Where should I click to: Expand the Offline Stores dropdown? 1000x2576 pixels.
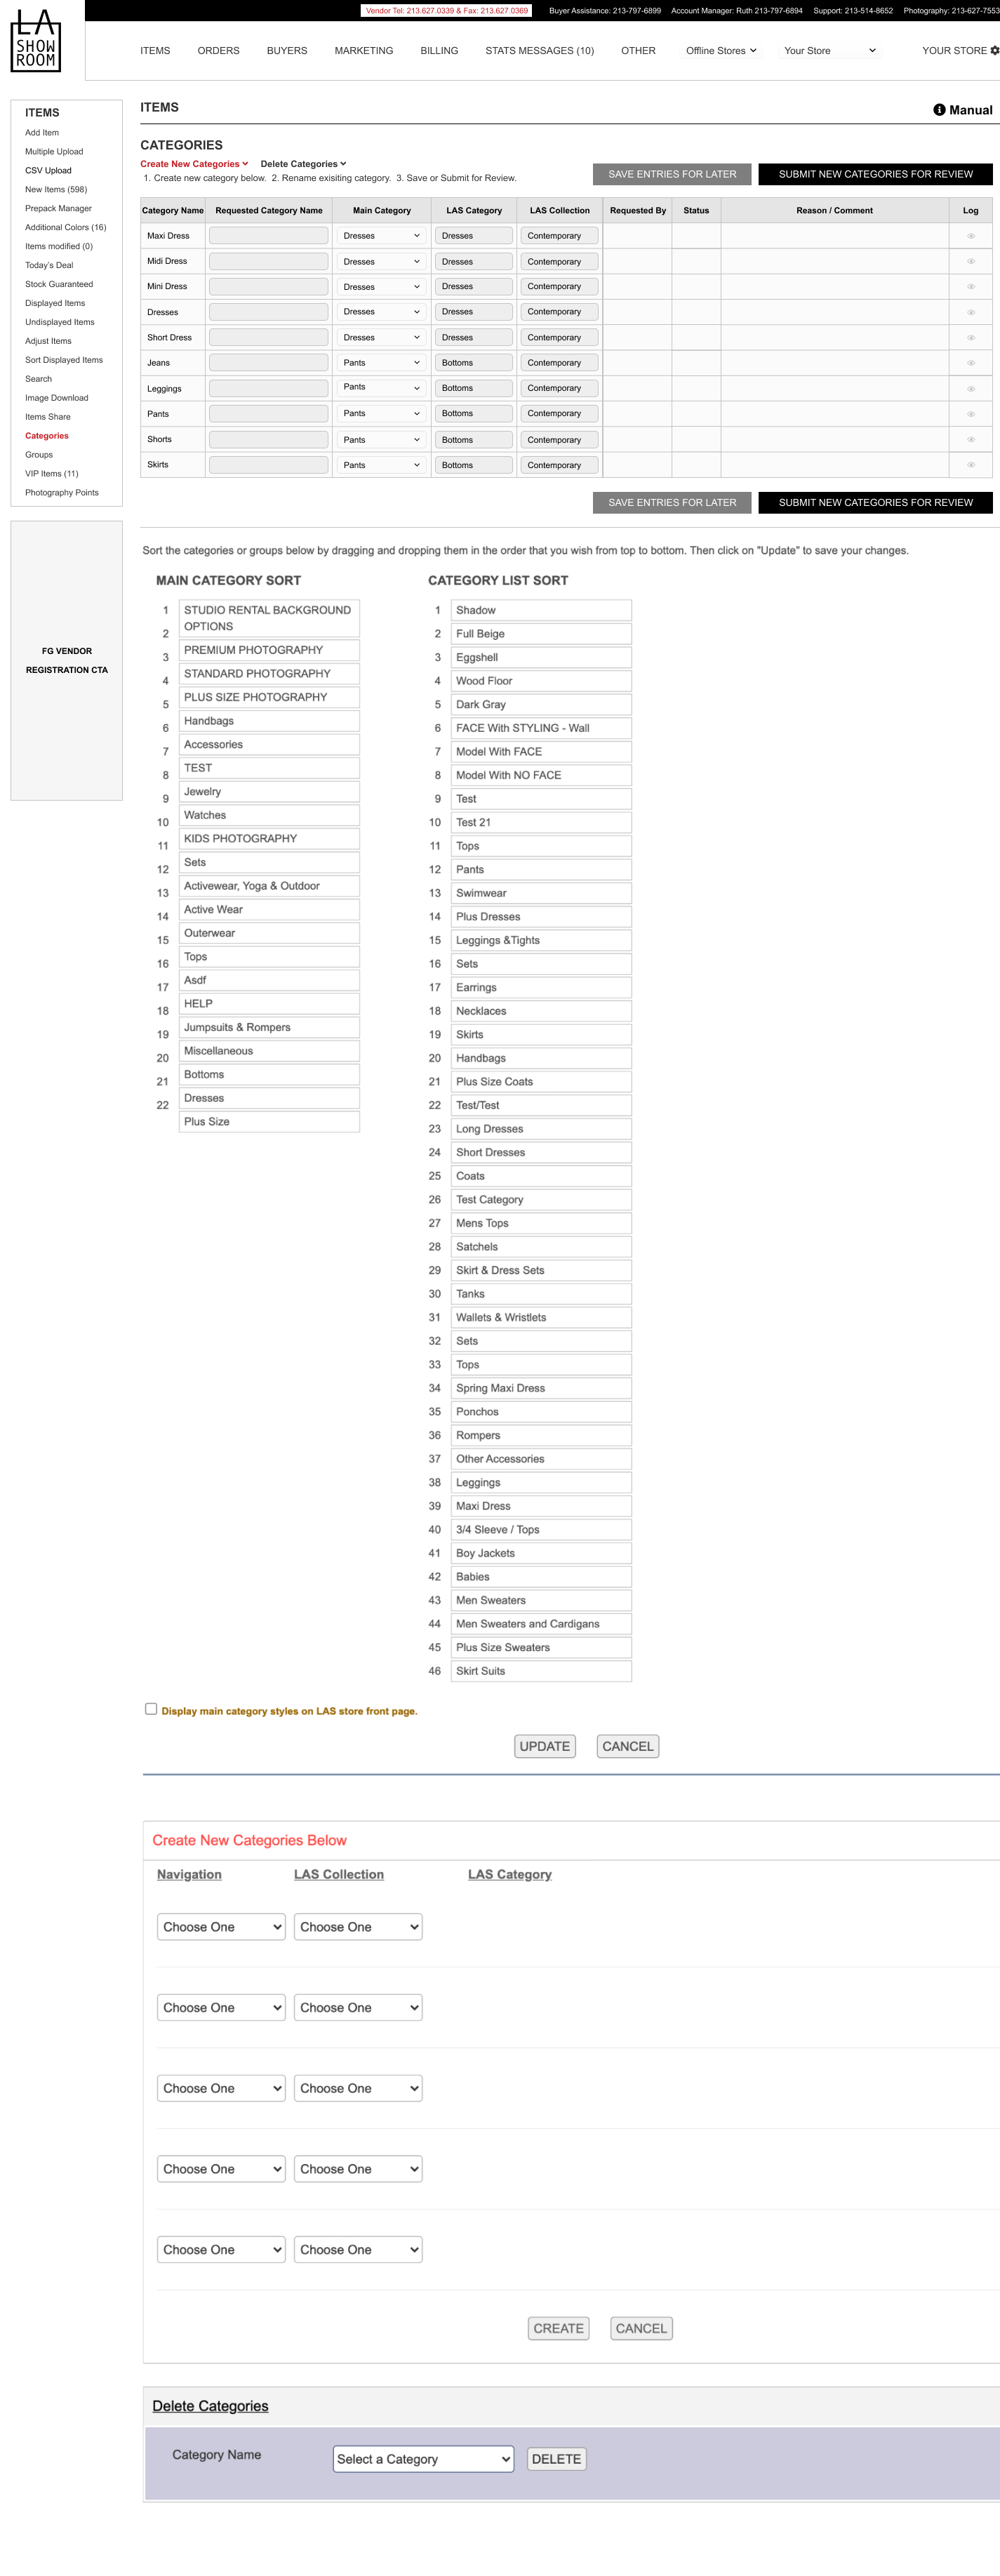point(721,51)
